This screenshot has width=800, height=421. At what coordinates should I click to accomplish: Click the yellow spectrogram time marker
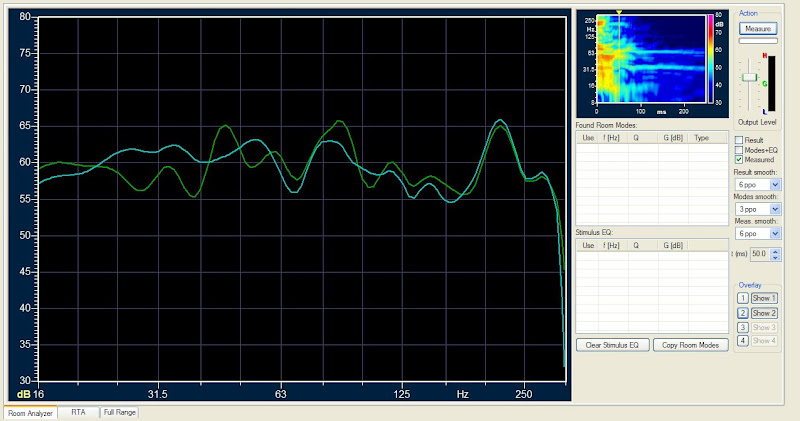point(619,12)
